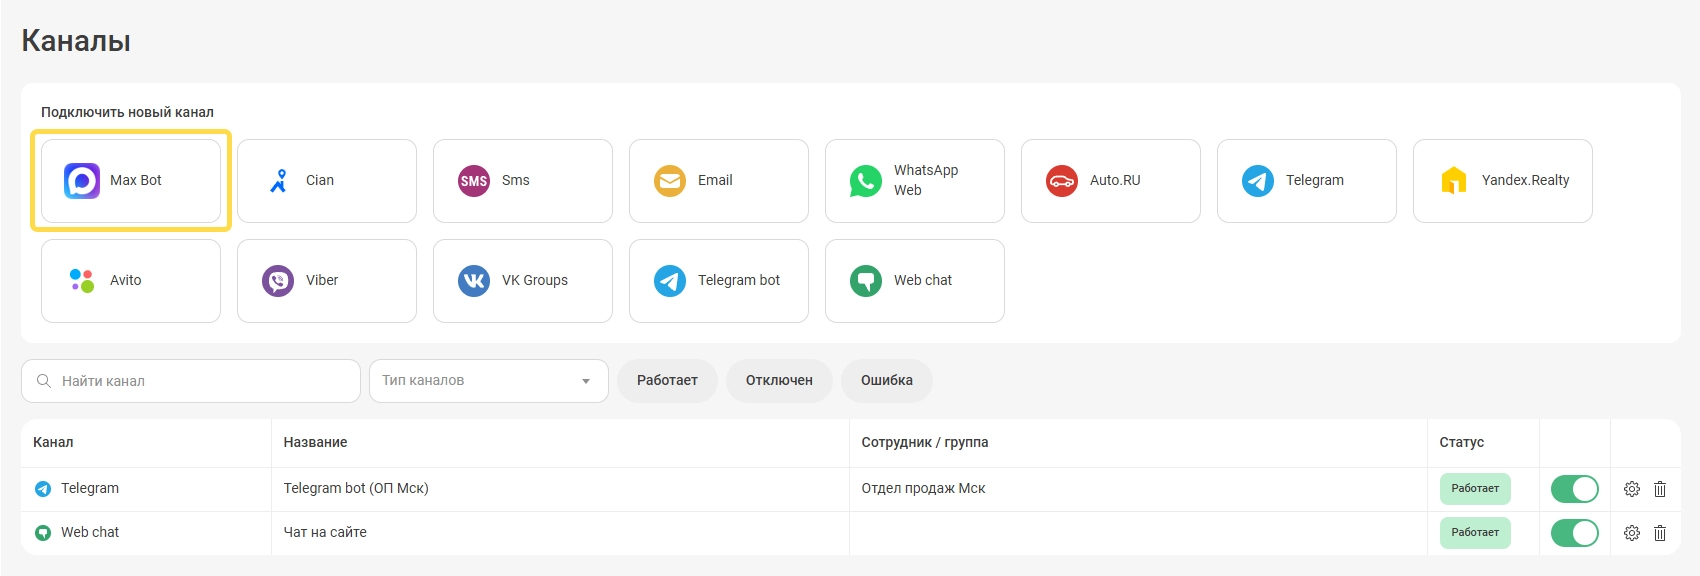Add an Email channel
Image resolution: width=1700 pixels, height=576 pixels.
pos(718,181)
